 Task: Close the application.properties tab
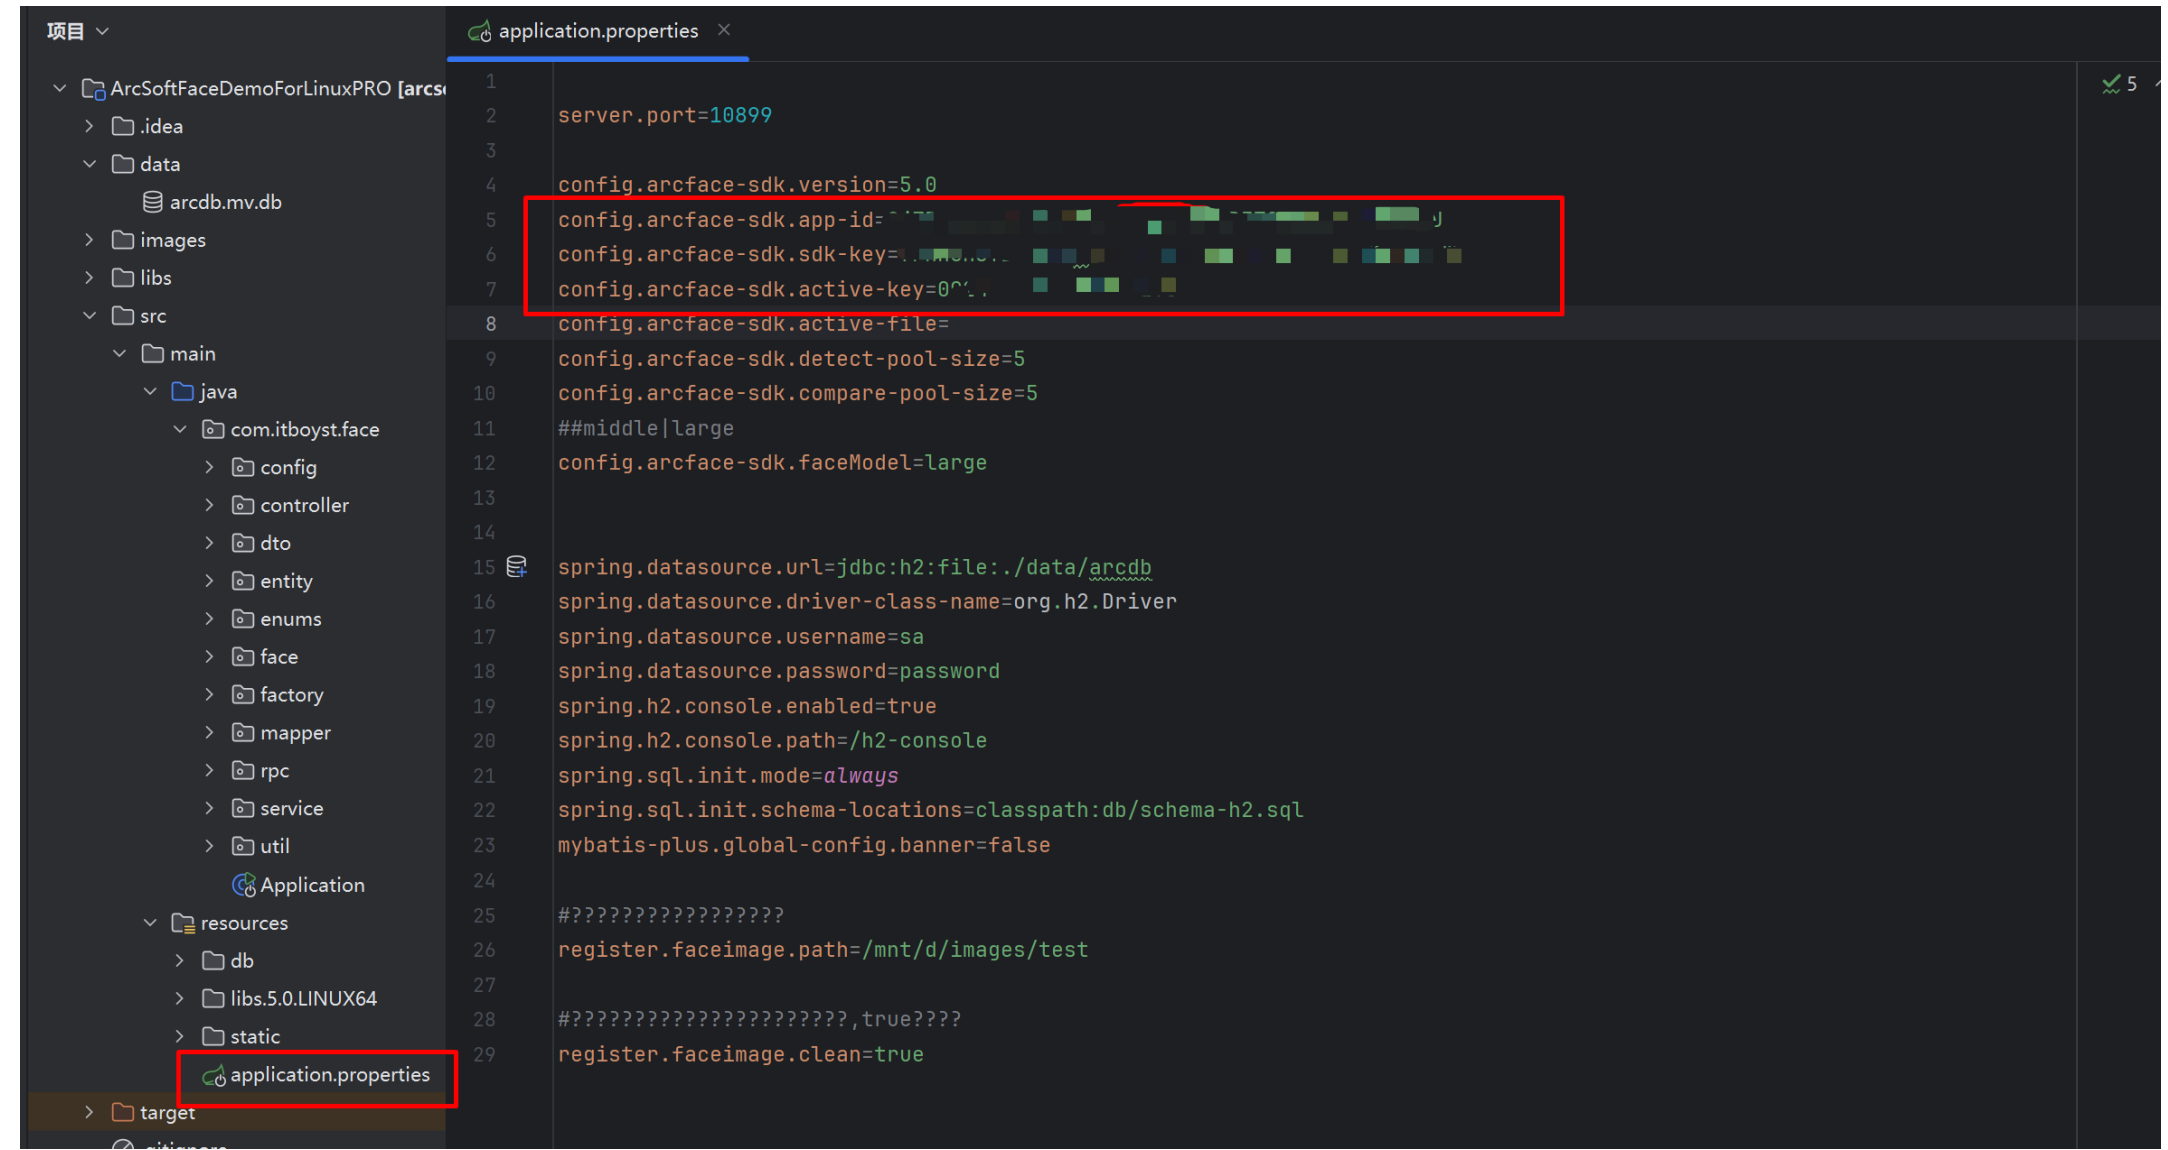[x=724, y=31]
